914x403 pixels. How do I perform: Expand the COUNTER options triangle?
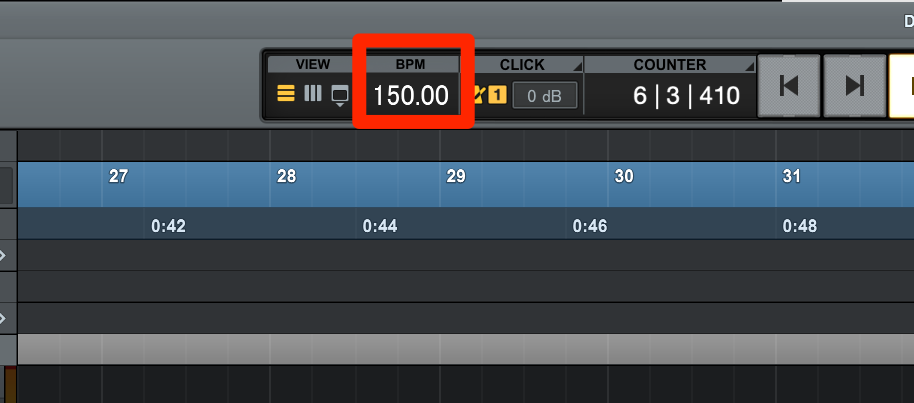coord(750,67)
